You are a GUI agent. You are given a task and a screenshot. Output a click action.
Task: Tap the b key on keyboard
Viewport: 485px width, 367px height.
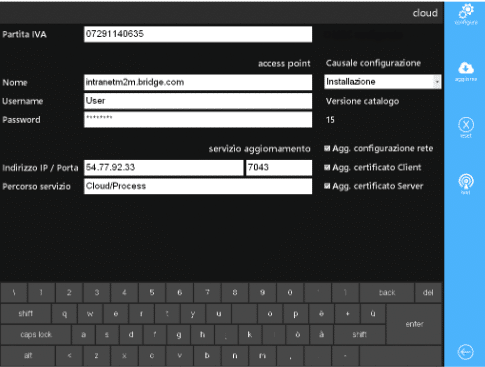(x=207, y=355)
